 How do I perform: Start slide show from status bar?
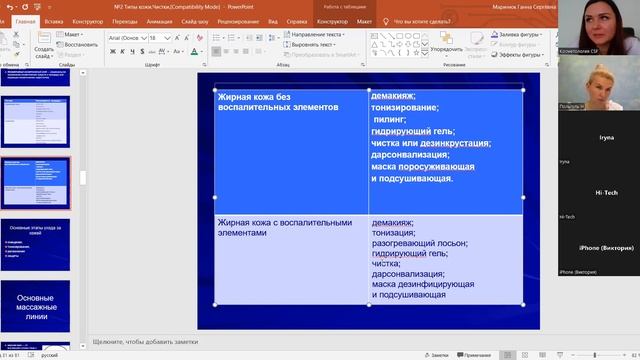(560, 355)
